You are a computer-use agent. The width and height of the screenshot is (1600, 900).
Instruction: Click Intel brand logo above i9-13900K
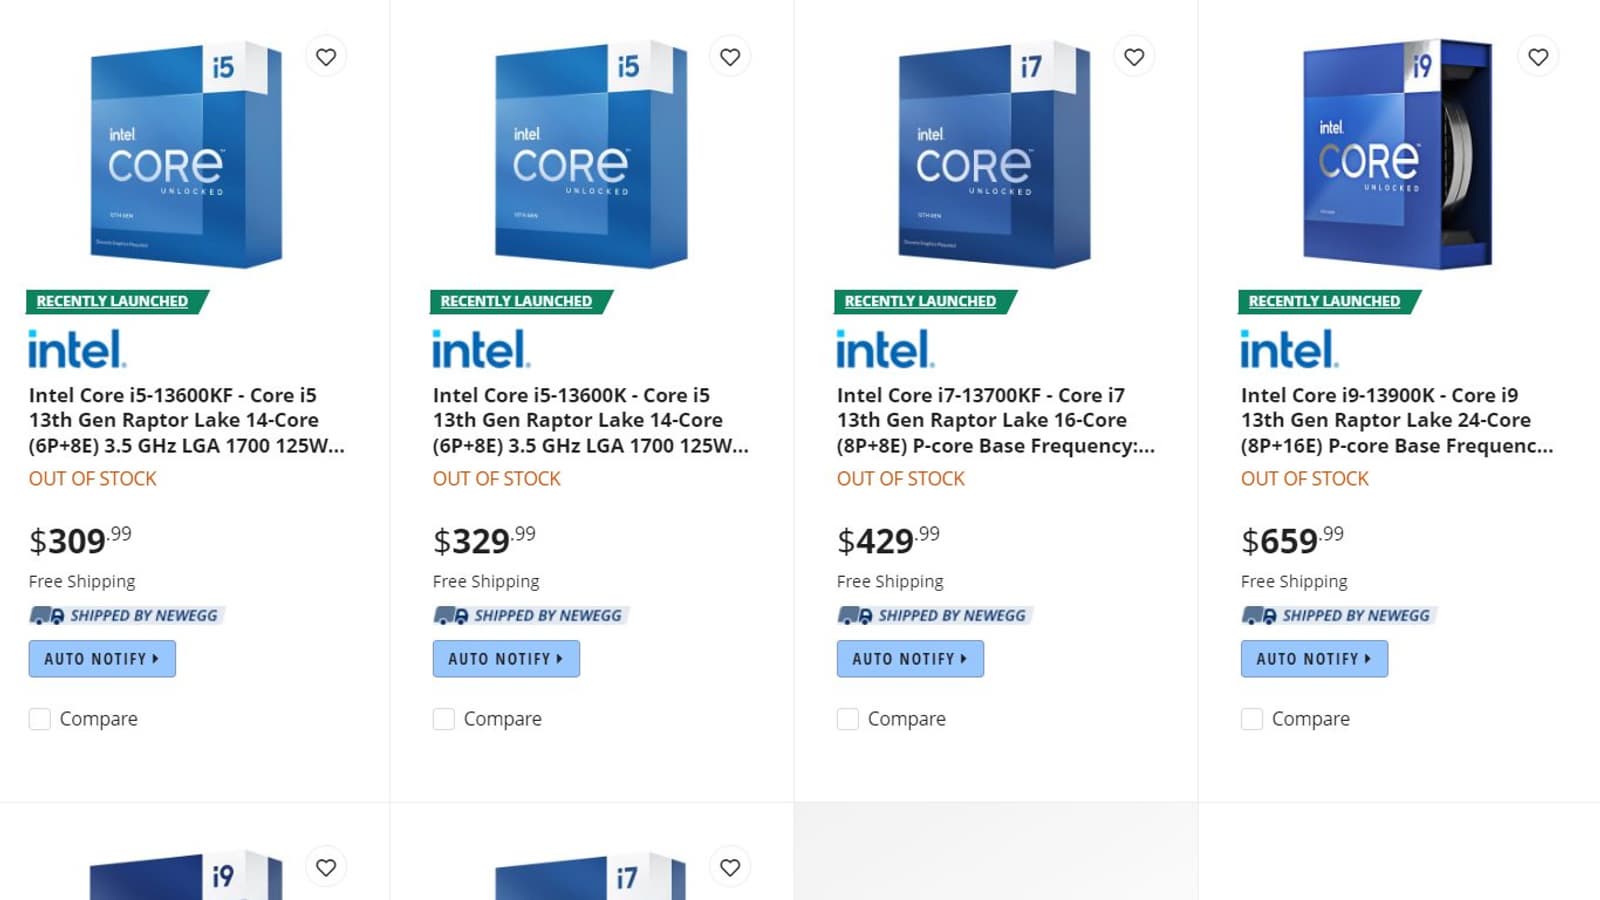1289,349
